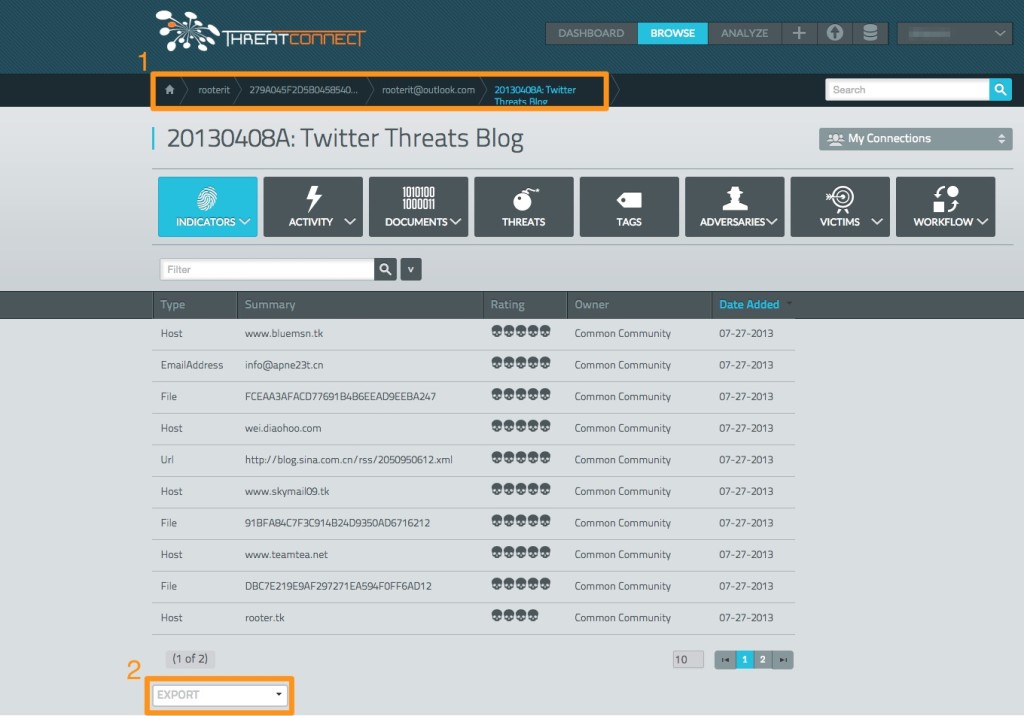The height and width of the screenshot is (716, 1024).
Task: Click the skull rating for www.bluemsn.tk
Action: (520, 331)
